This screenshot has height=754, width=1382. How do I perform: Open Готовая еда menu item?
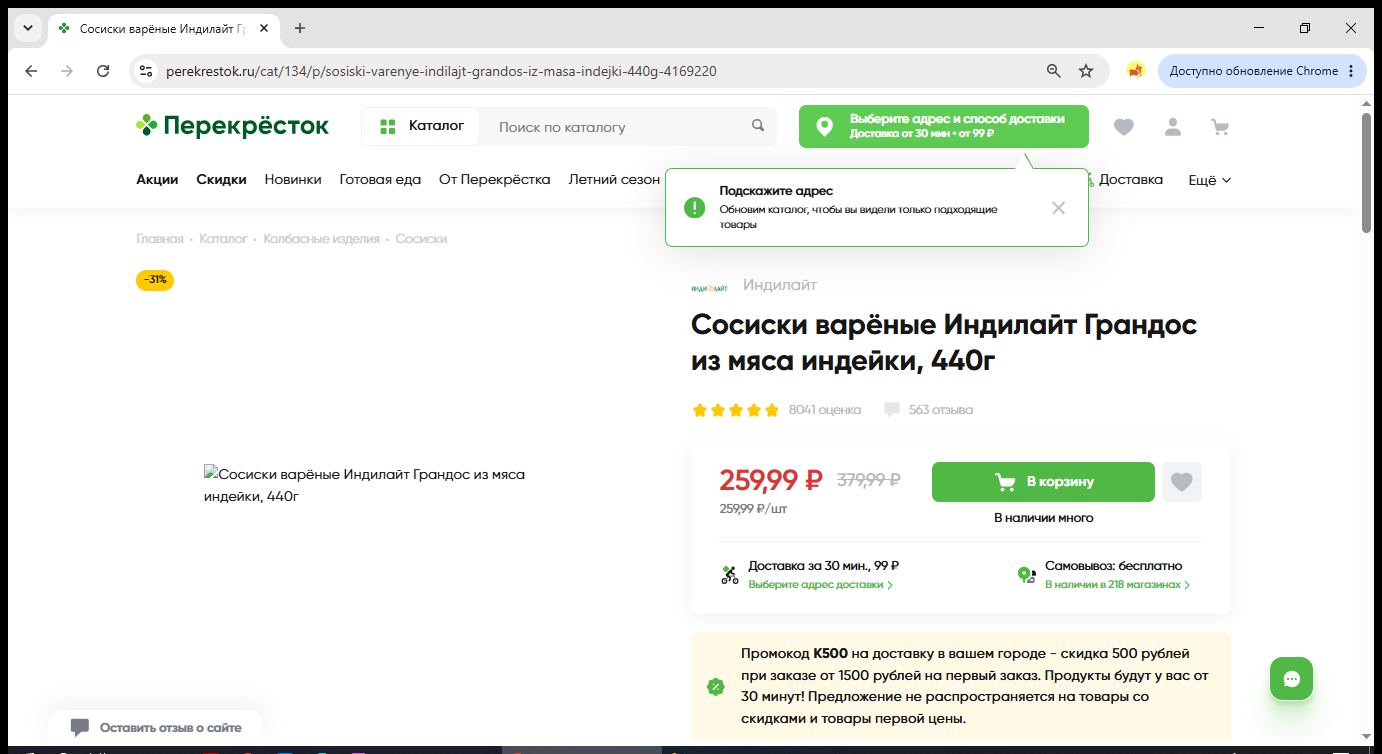tap(380, 180)
